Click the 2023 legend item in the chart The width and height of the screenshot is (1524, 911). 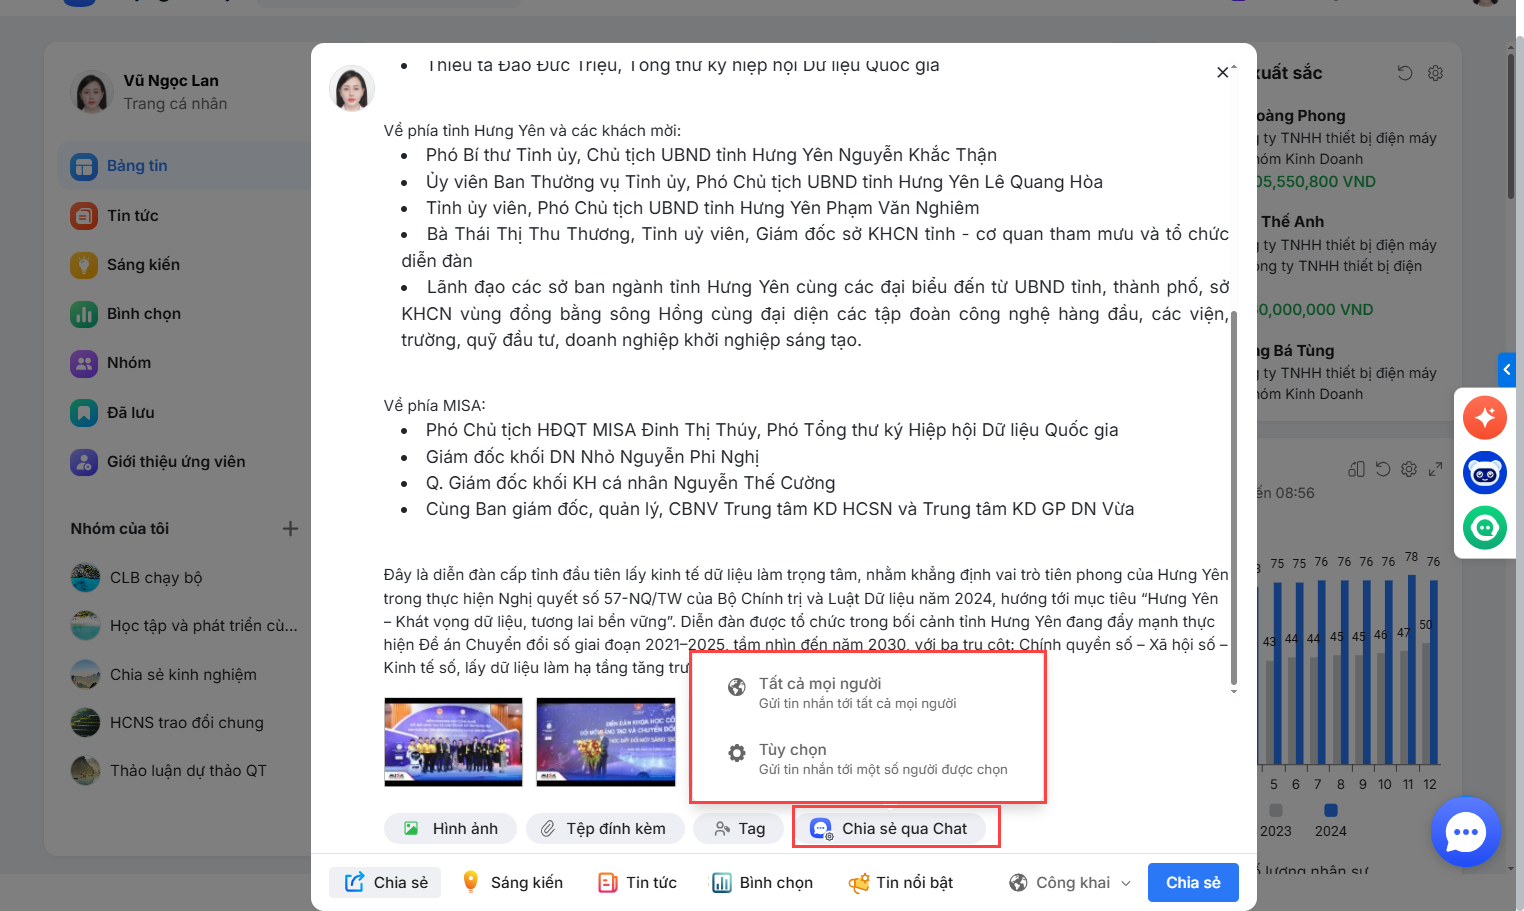coord(1275,821)
